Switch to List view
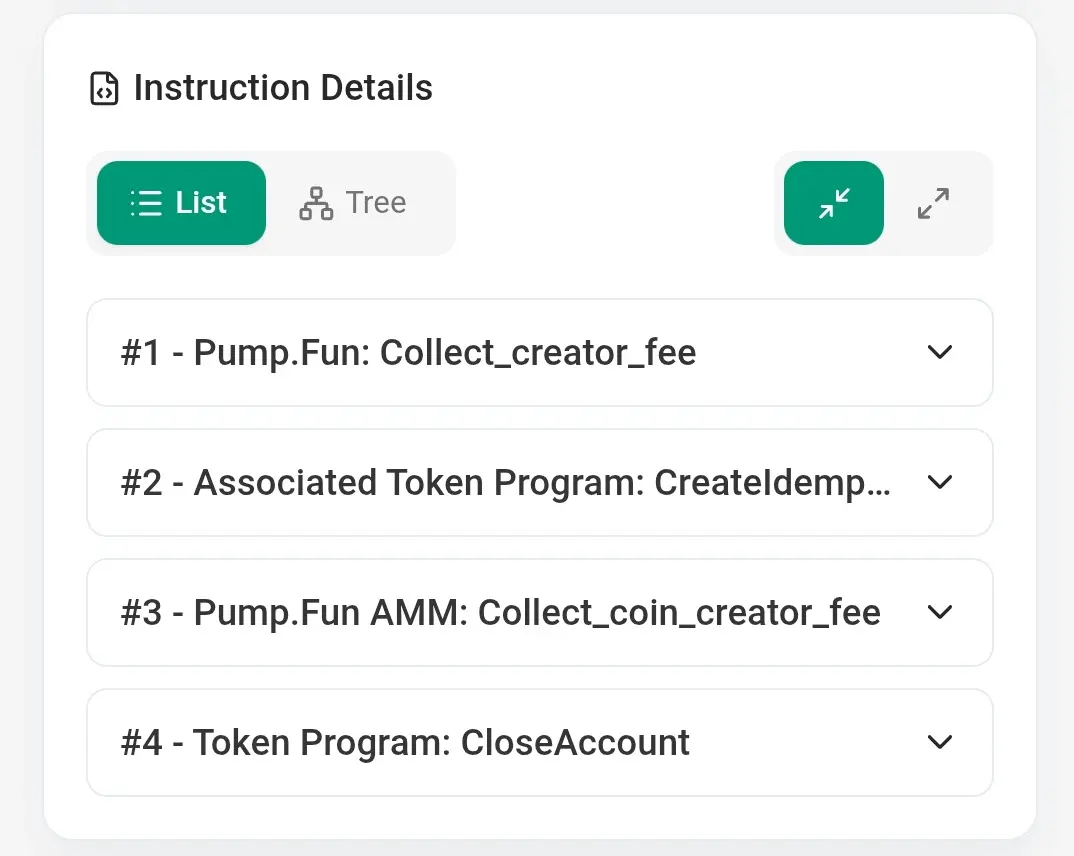Screen dimensions: 1074x856 181,203
